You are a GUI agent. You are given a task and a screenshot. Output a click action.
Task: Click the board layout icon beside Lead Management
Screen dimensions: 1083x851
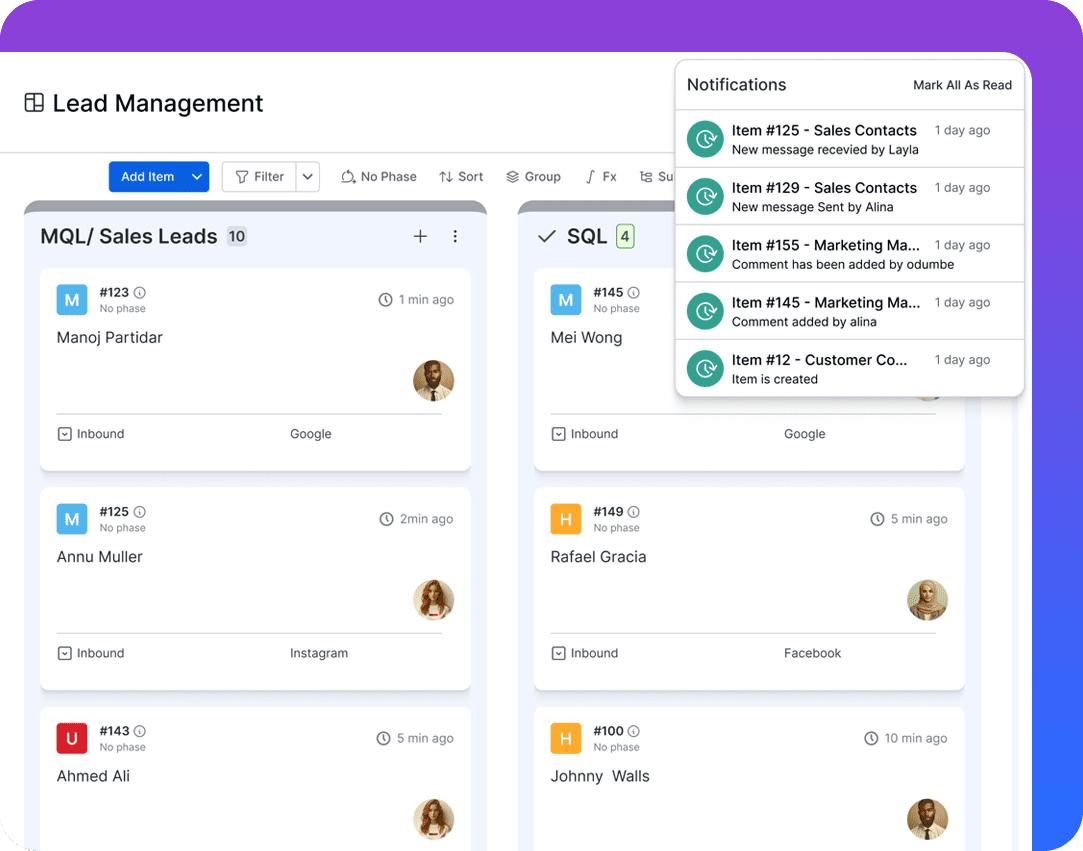(34, 102)
